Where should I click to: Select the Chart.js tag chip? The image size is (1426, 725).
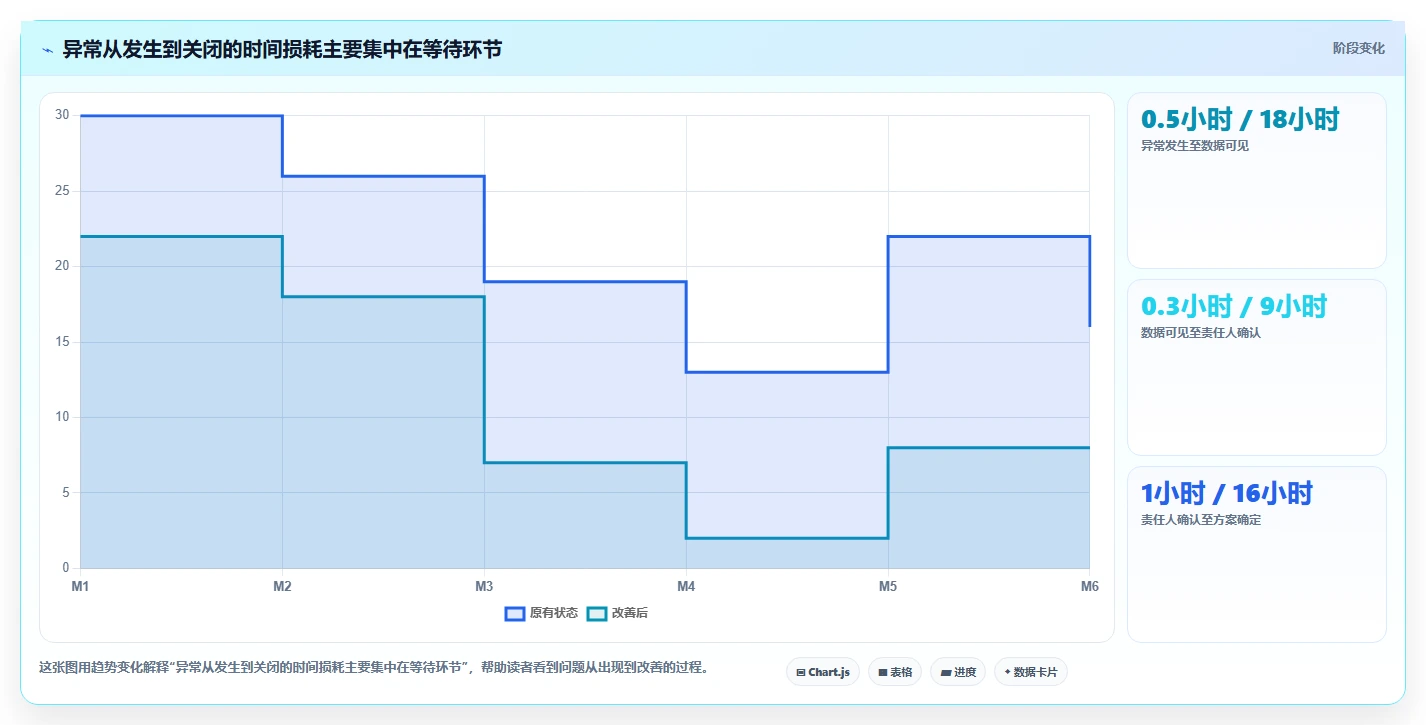823,672
